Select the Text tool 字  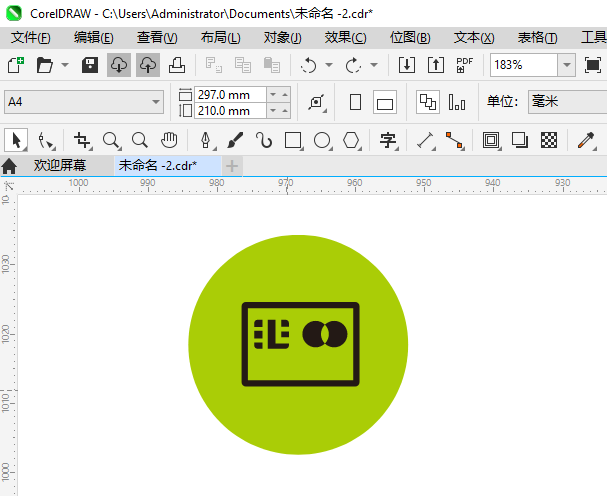point(388,140)
